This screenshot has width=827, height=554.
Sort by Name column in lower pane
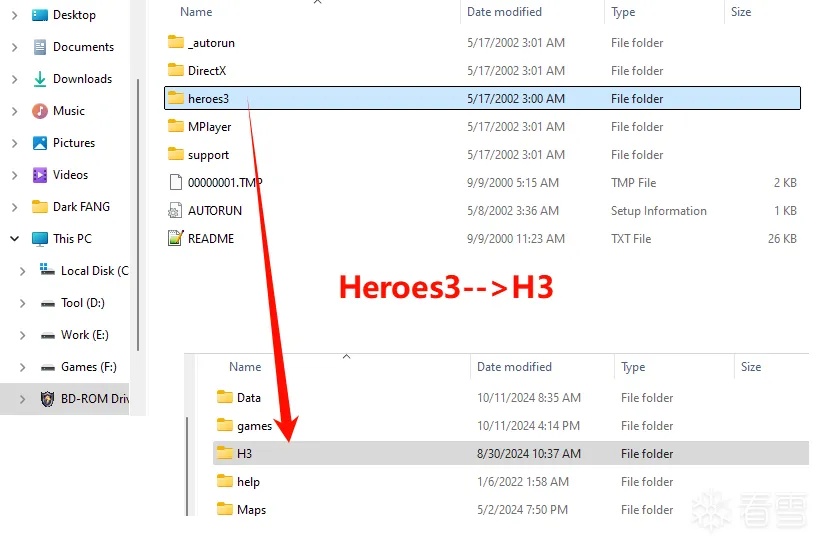pyautogui.click(x=245, y=367)
